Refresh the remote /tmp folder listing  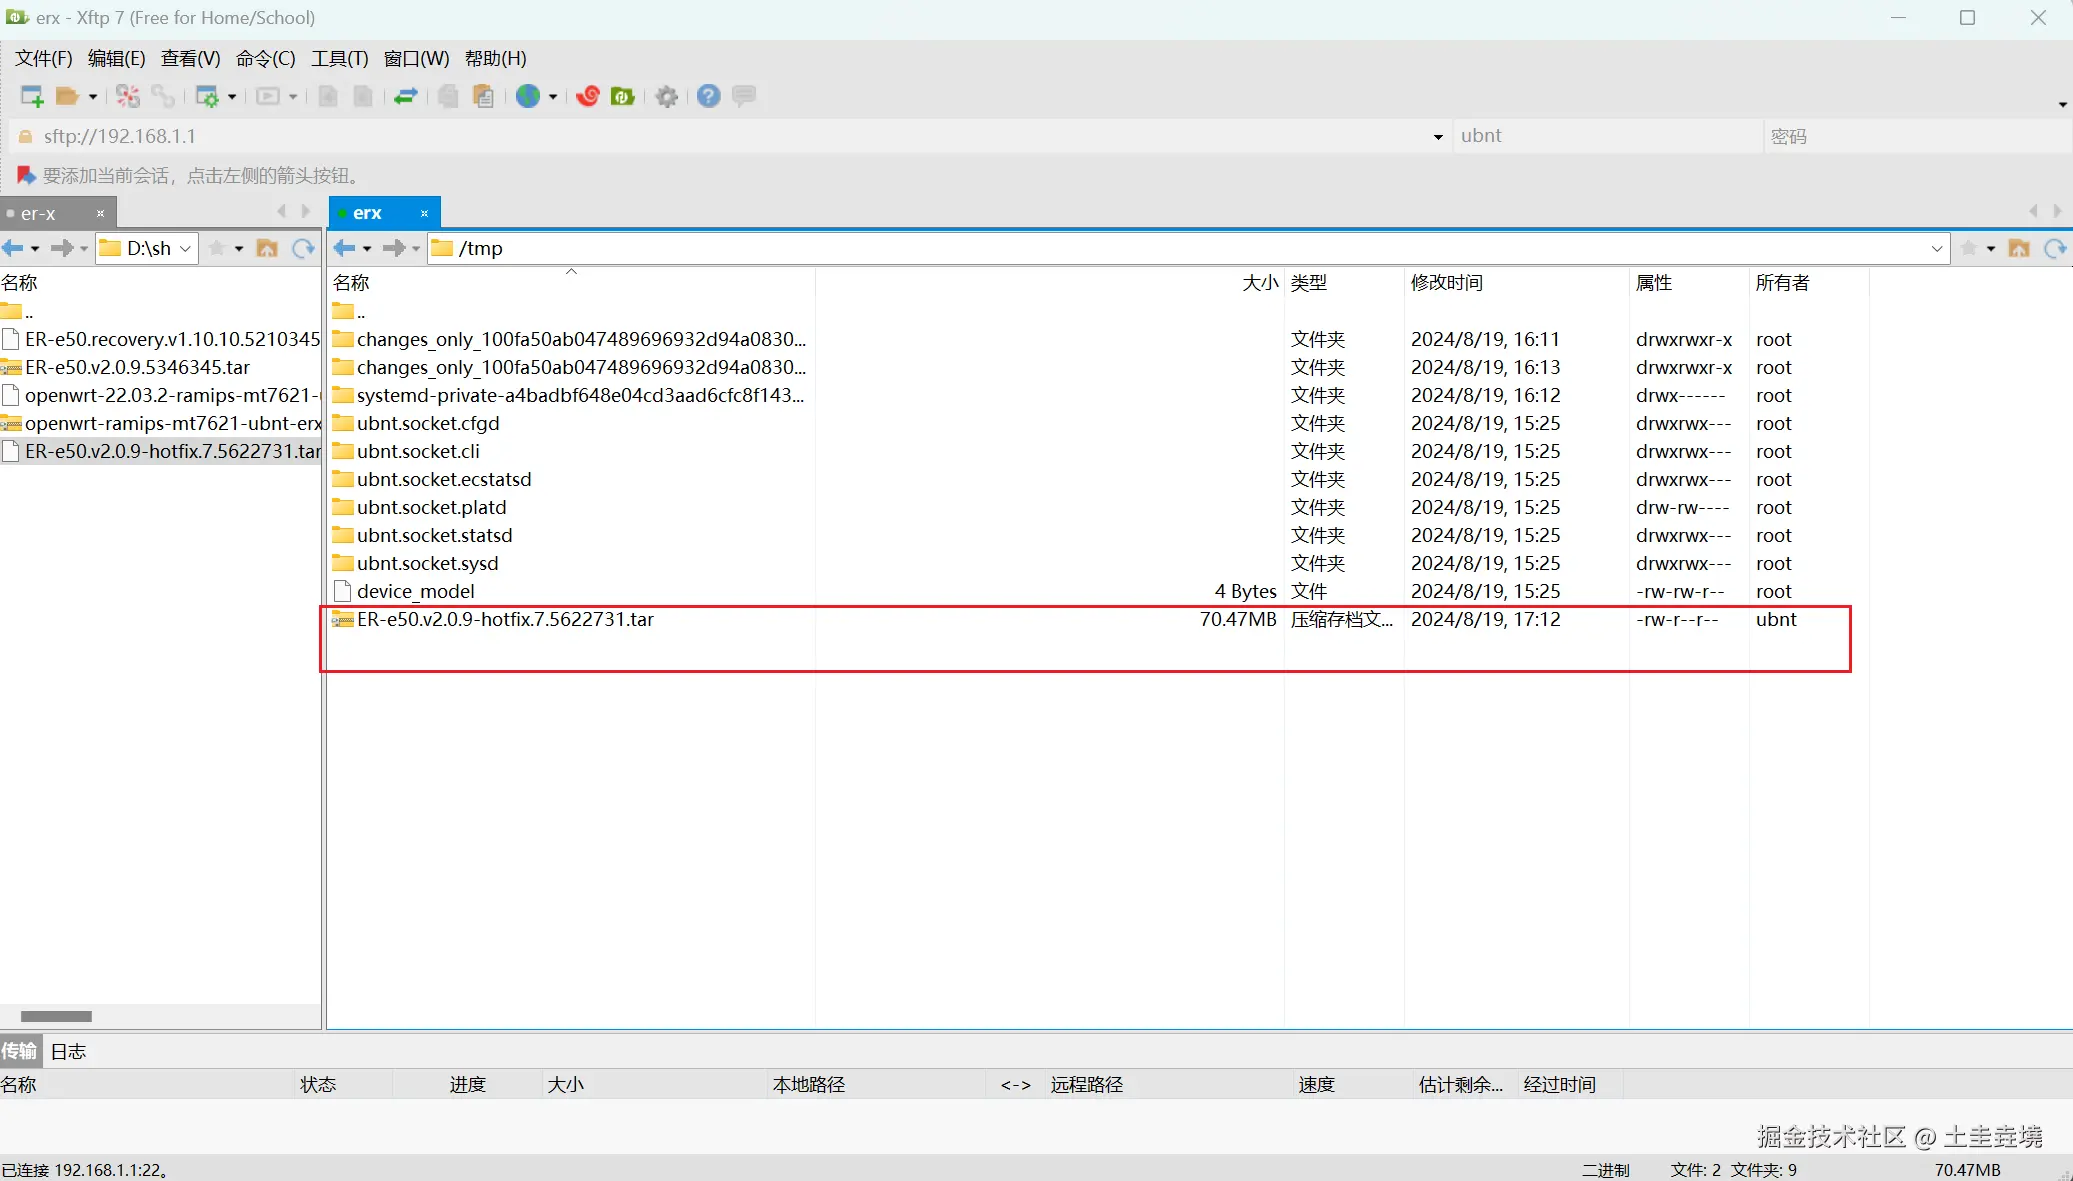coord(2055,248)
